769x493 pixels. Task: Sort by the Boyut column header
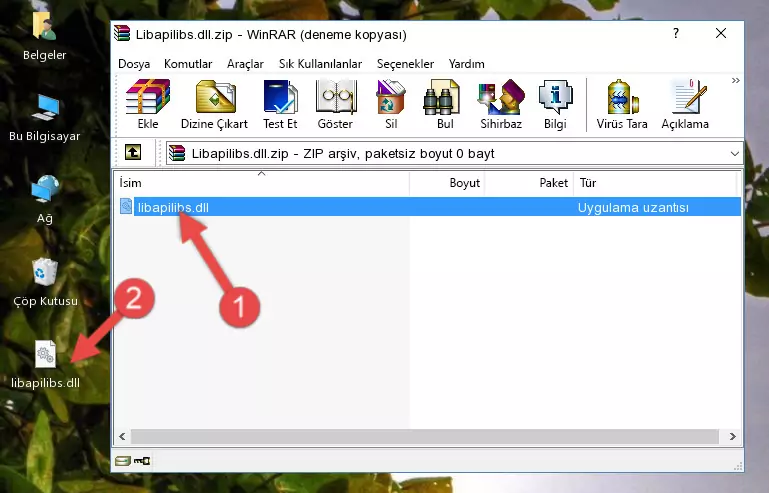(447, 183)
